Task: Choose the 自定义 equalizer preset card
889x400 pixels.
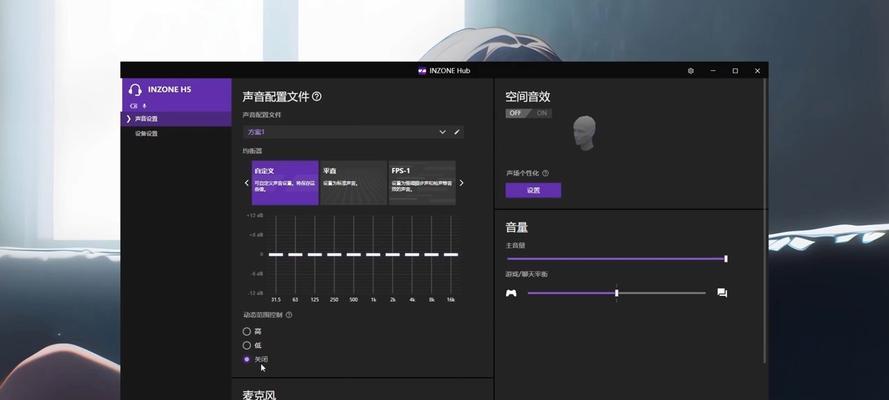Action: point(285,182)
